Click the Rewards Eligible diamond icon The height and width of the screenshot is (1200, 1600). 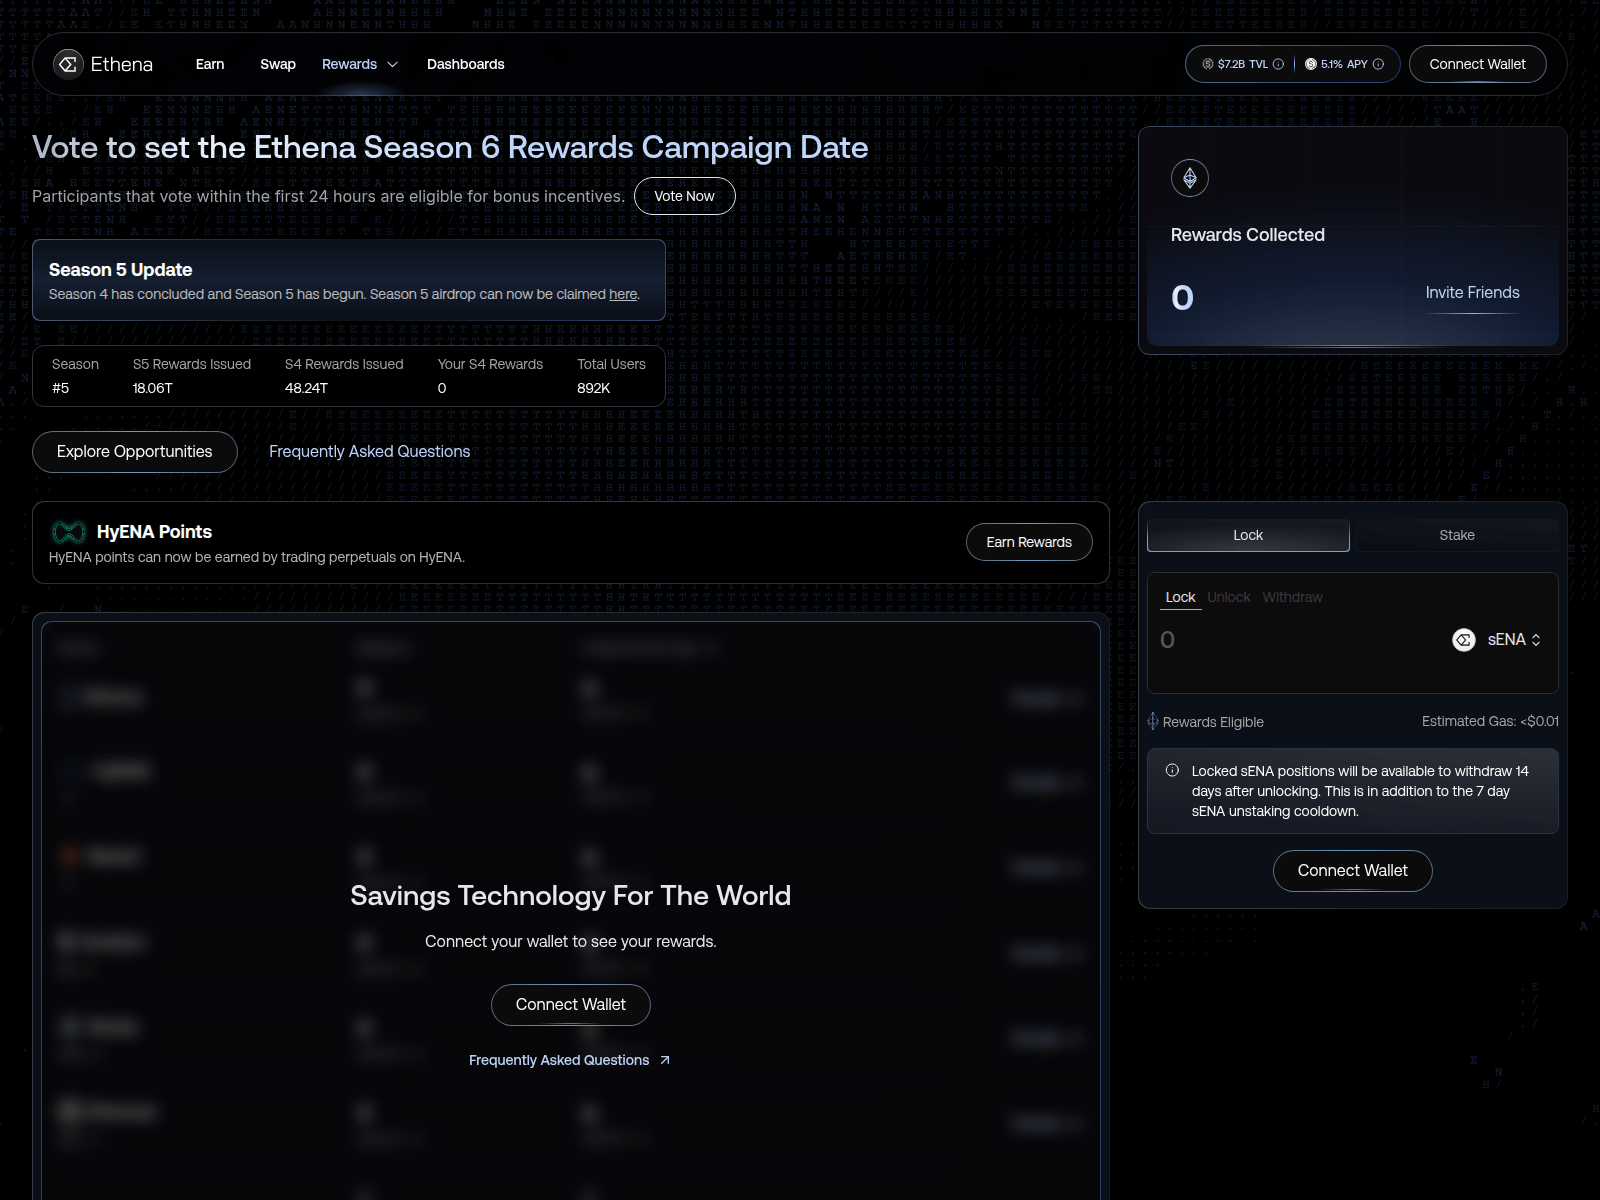tap(1152, 721)
